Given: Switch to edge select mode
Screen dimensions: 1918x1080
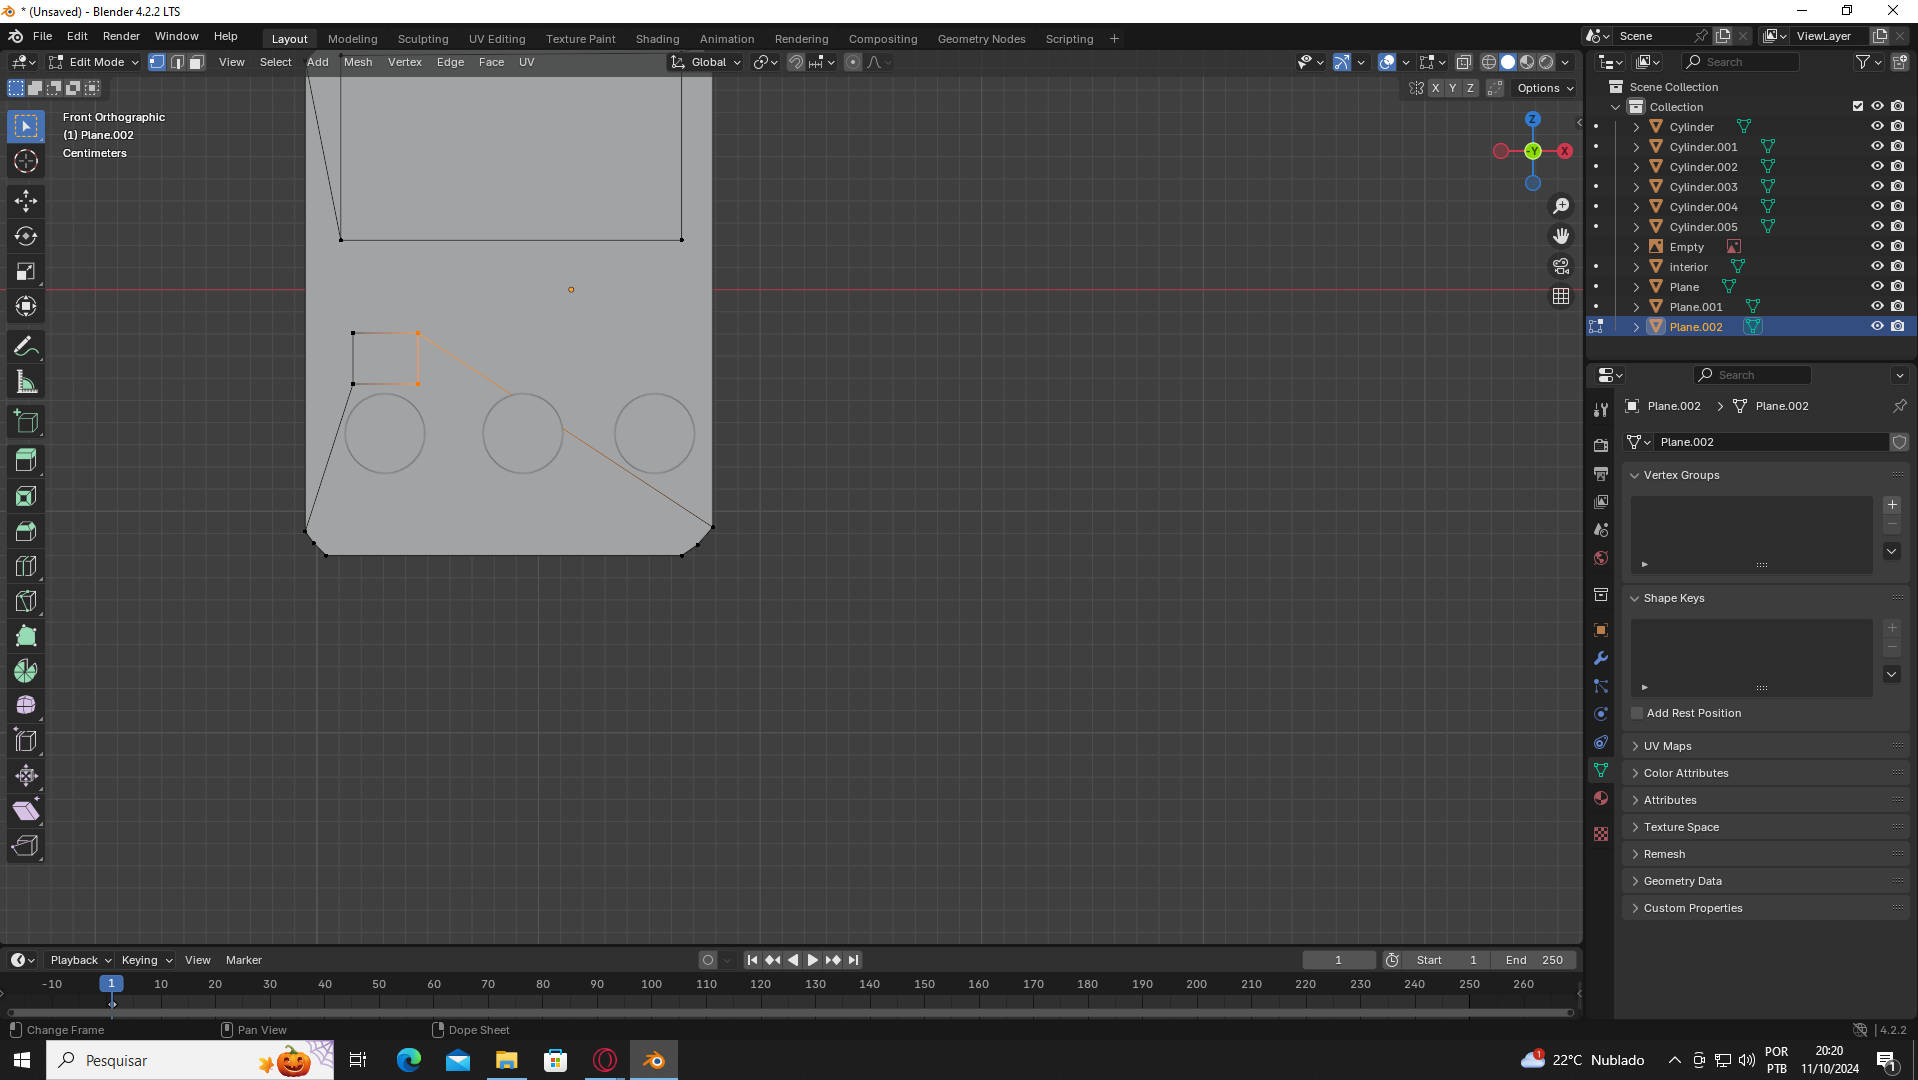Looking at the screenshot, I should pyautogui.click(x=177, y=62).
